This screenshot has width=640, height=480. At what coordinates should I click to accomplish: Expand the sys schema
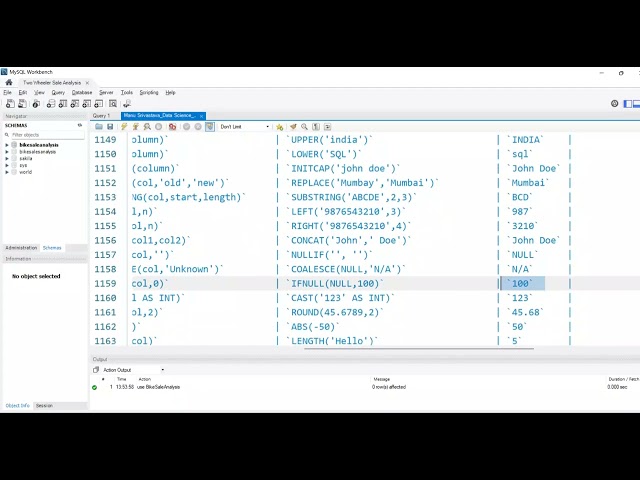pyautogui.click(x=7, y=165)
